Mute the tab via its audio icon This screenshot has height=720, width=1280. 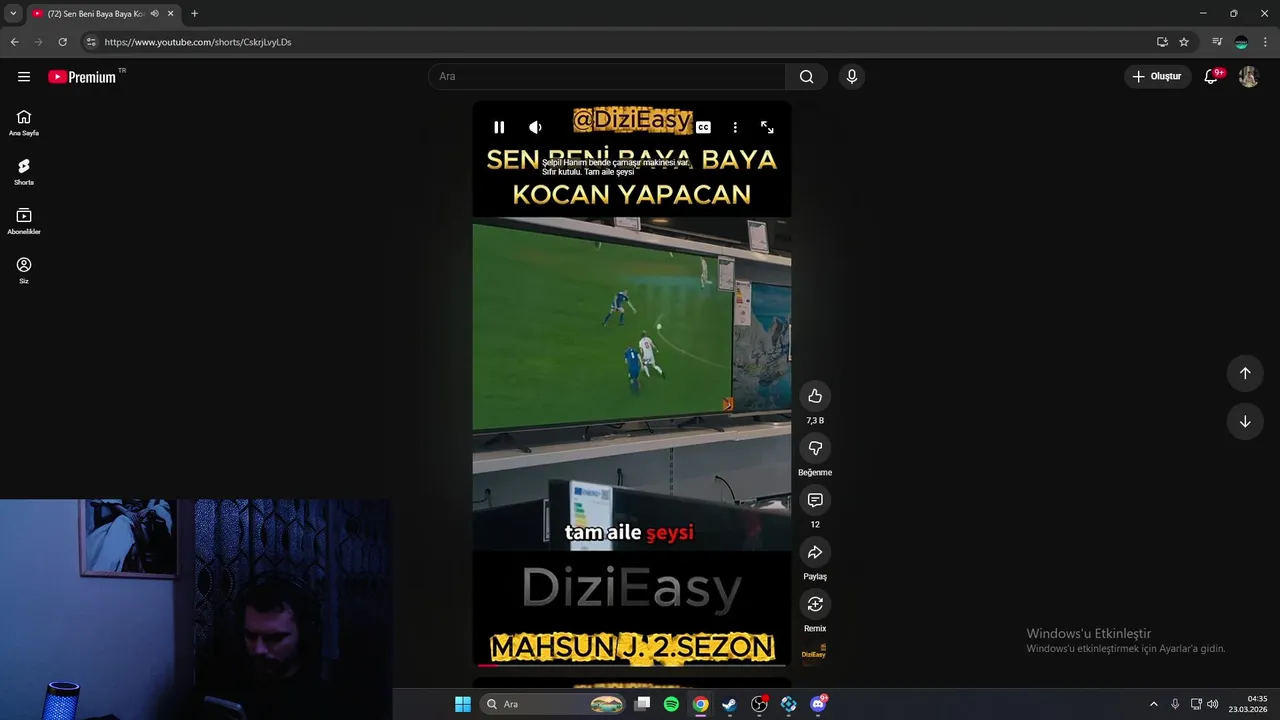coord(154,13)
